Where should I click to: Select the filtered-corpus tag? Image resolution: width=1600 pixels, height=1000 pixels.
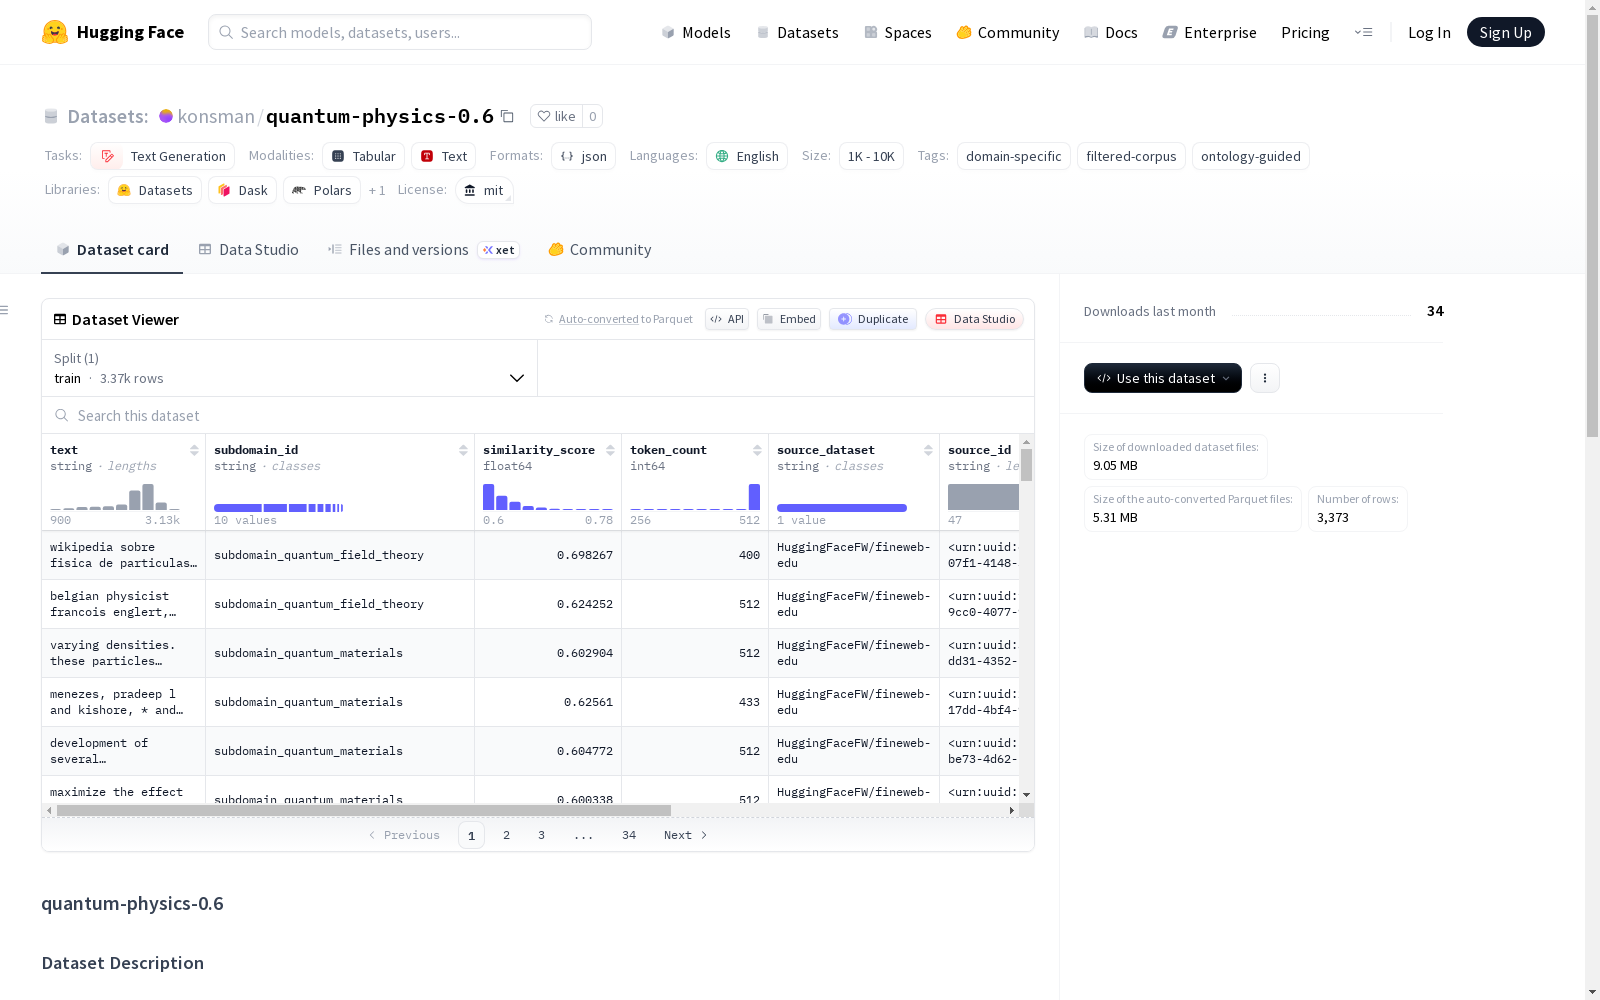pos(1131,156)
